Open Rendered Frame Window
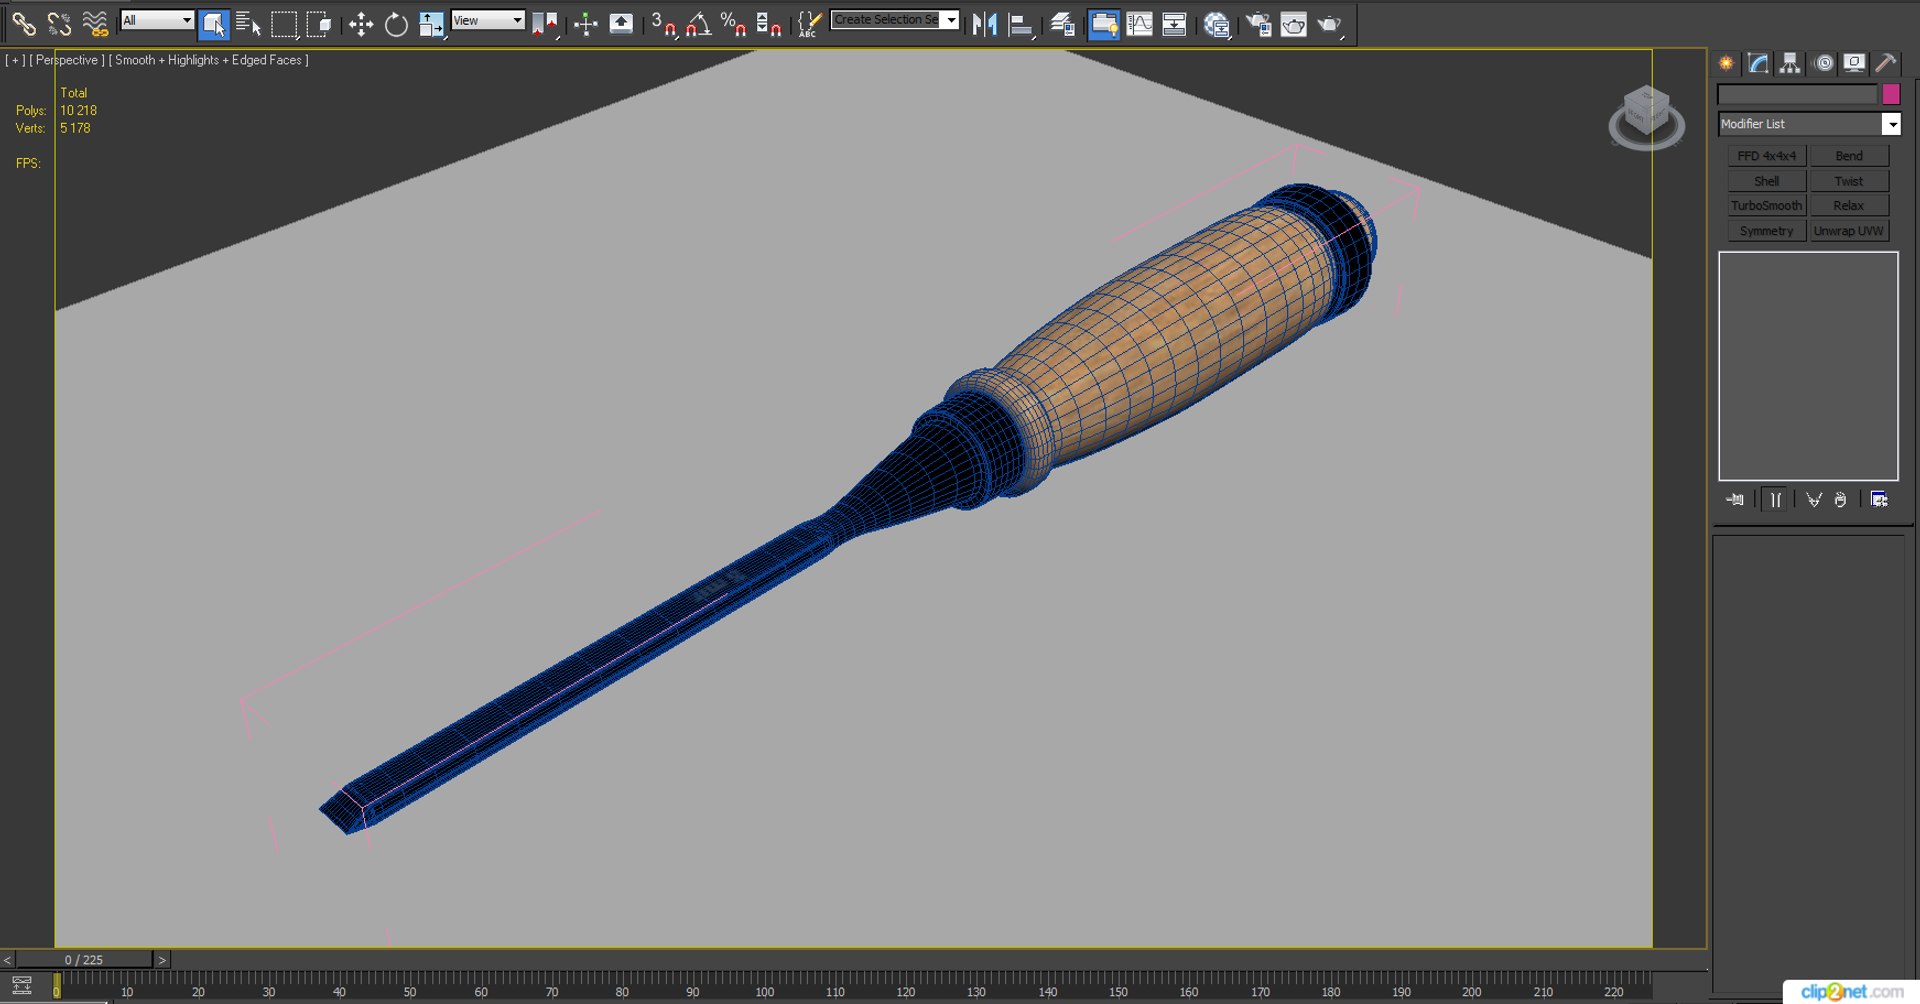The height and width of the screenshot is (1004, 1920). [x=1293, y=24]
